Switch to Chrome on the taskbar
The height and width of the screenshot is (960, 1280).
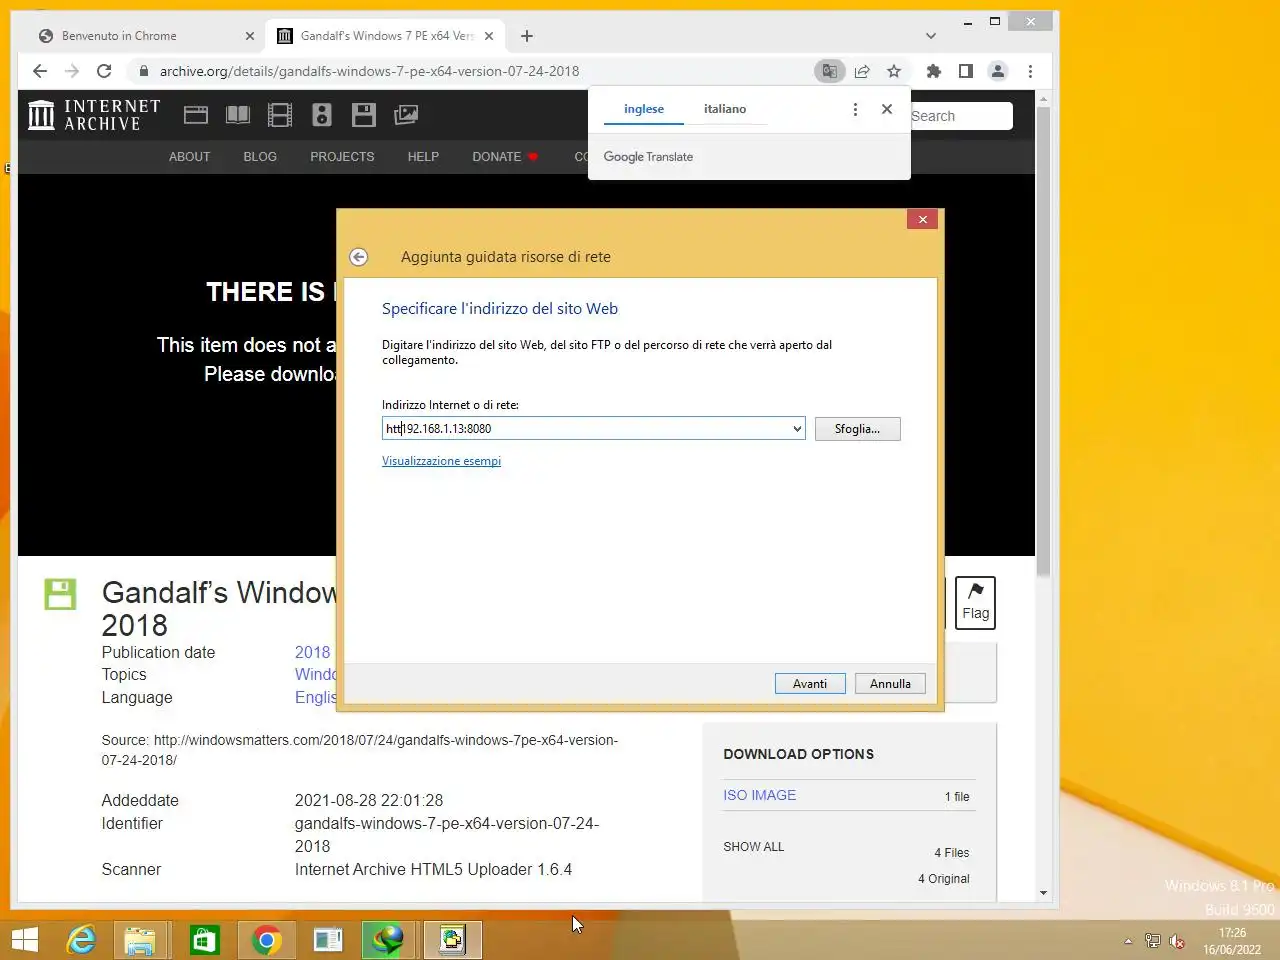[266, 940]
